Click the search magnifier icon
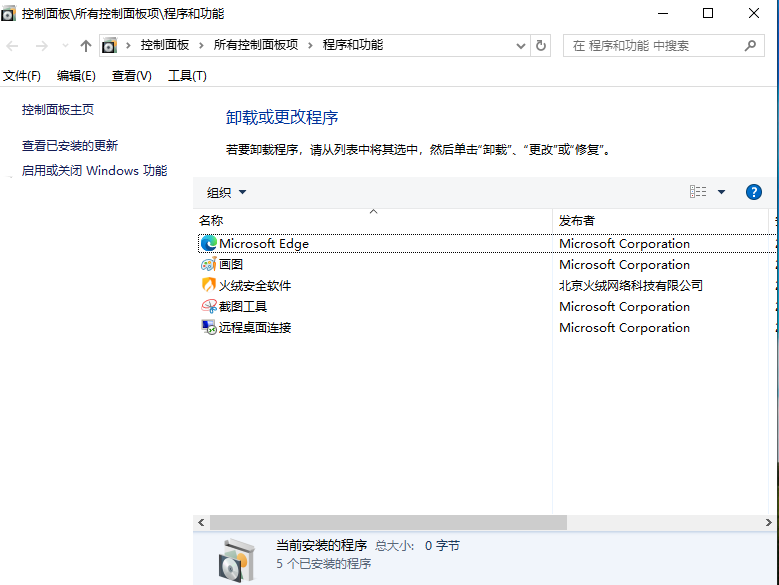 coord(750,46)
